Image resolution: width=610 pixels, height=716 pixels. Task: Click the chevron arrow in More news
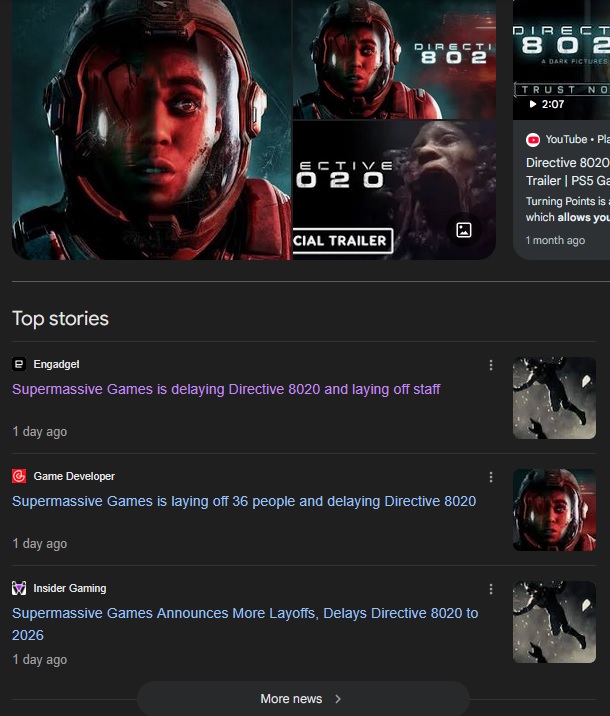coord(338,699)
